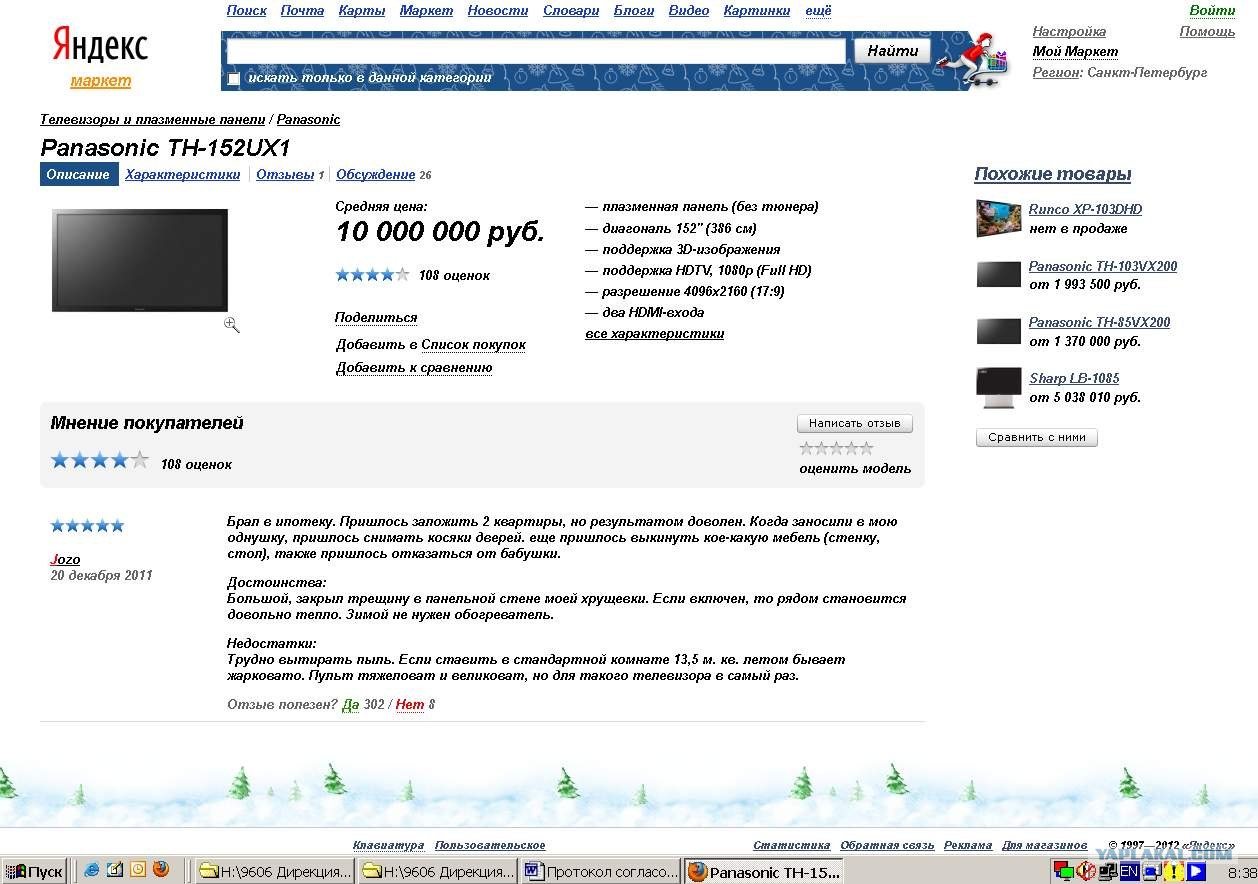Add item to Список покупок
The width and height of the screenshot is (1258, 884).
[x=473, y=344]
